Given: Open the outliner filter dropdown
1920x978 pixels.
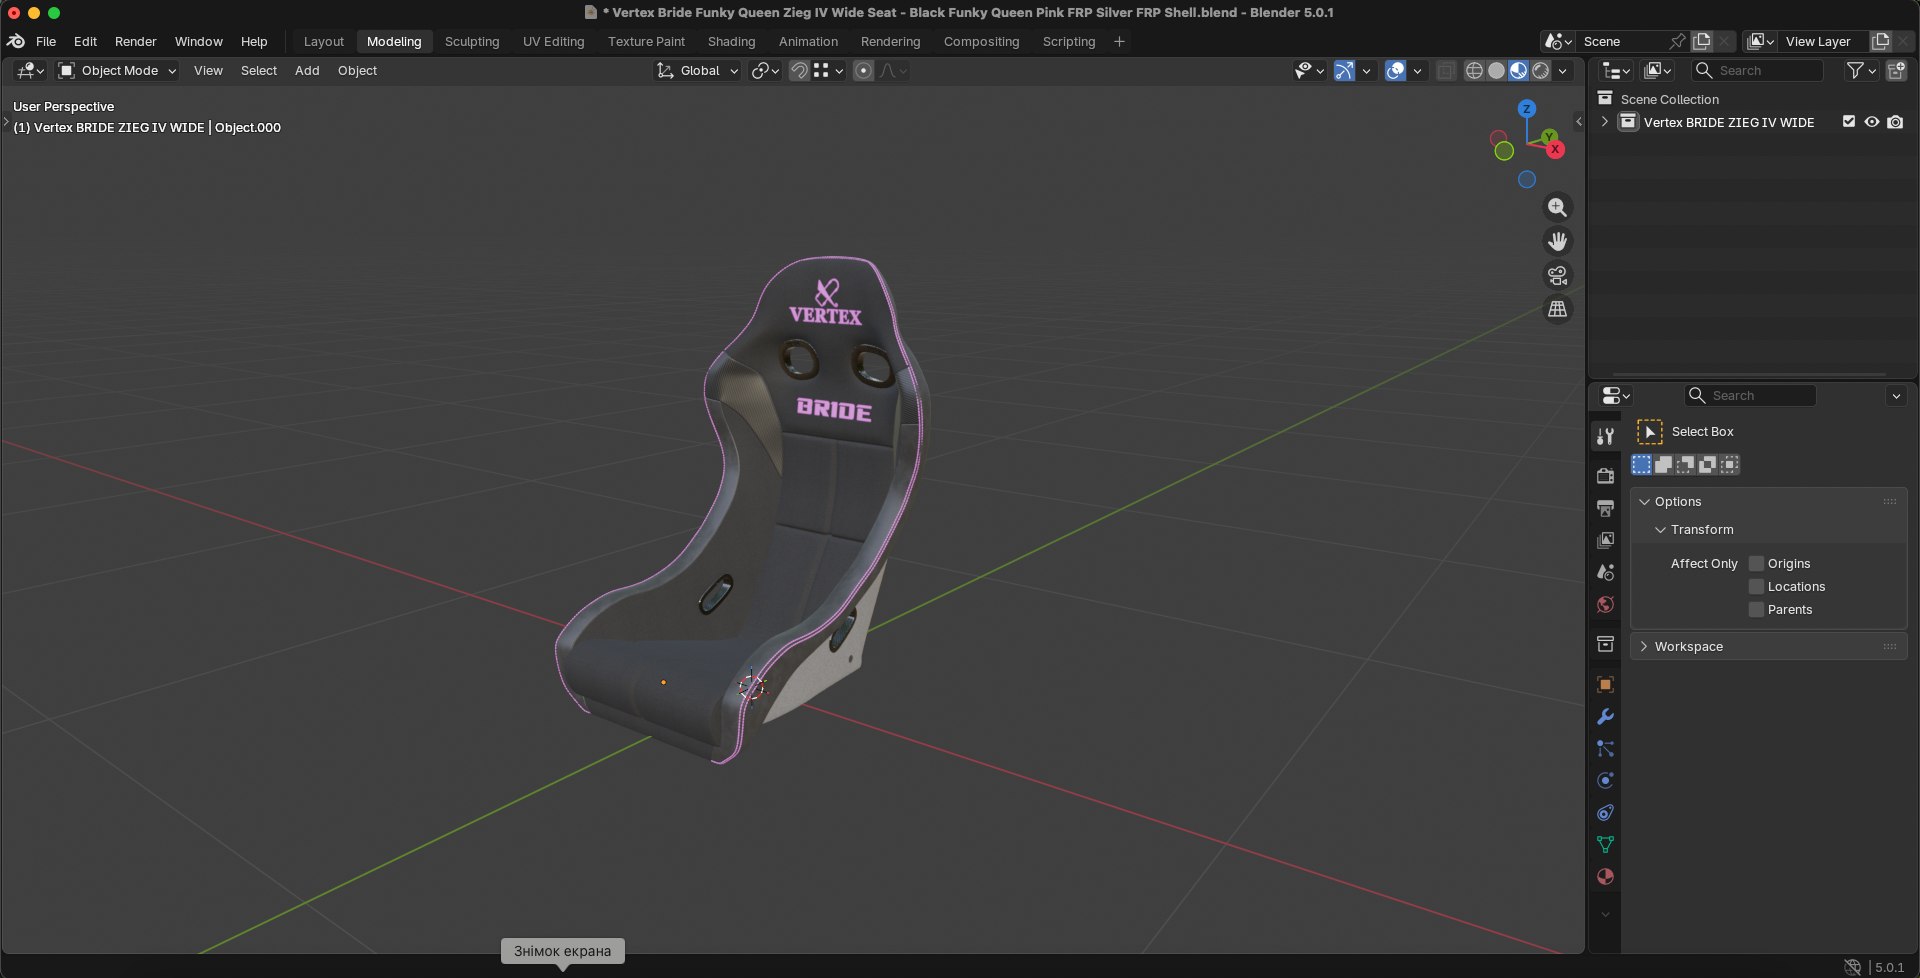Looking at the screenshot, I should click(1860, 70).
